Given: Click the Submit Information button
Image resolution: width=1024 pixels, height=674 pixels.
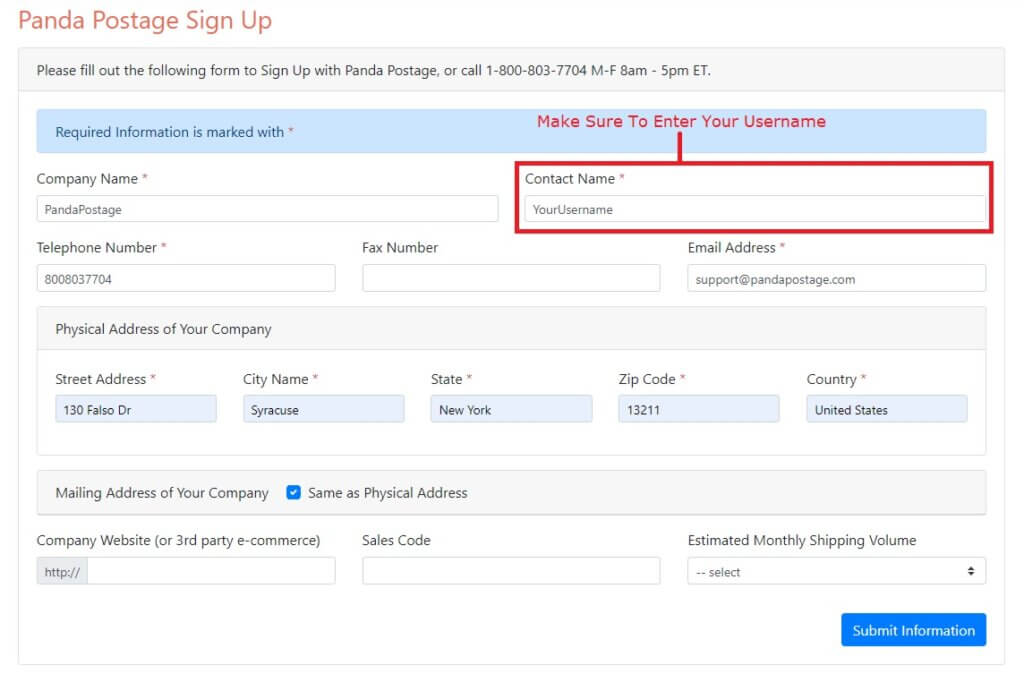Looking at the screenshot, I should tap(914, 630).
